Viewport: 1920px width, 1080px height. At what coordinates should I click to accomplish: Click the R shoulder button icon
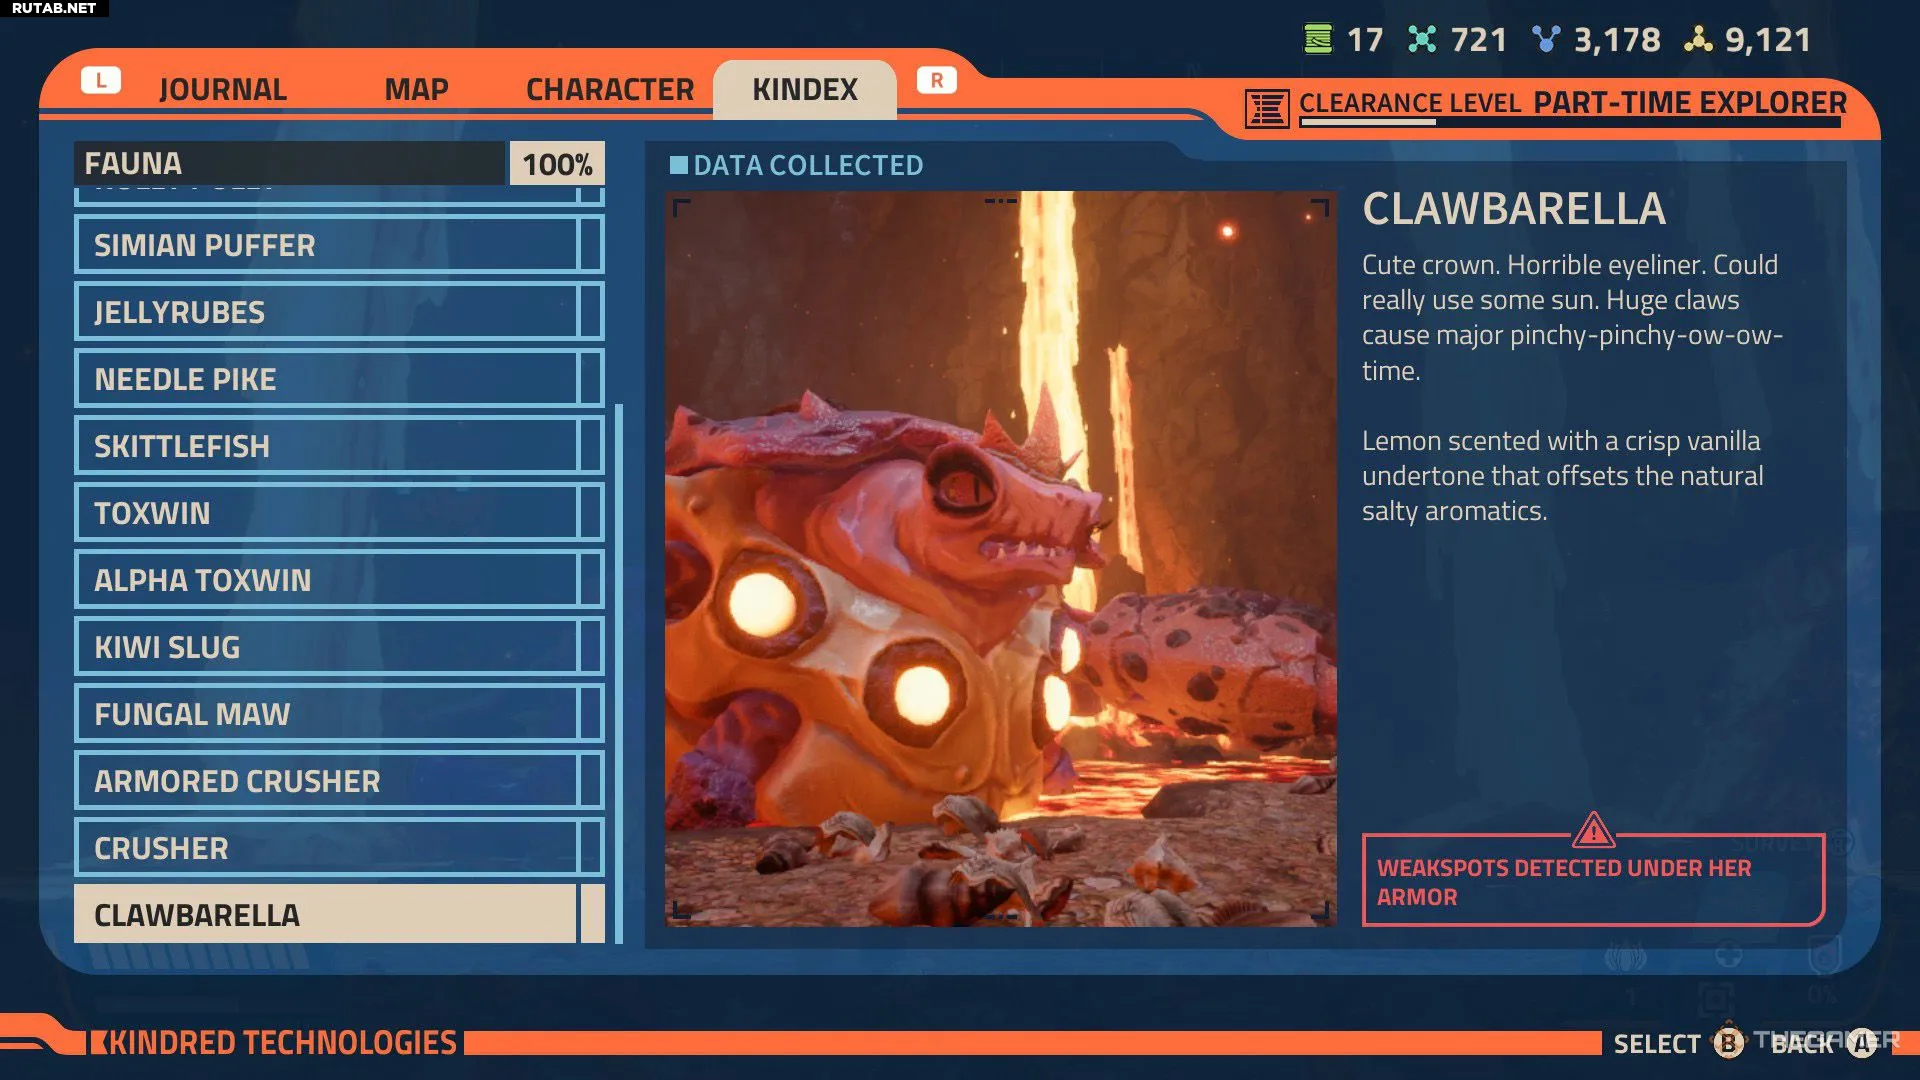(x=937, y=81)
